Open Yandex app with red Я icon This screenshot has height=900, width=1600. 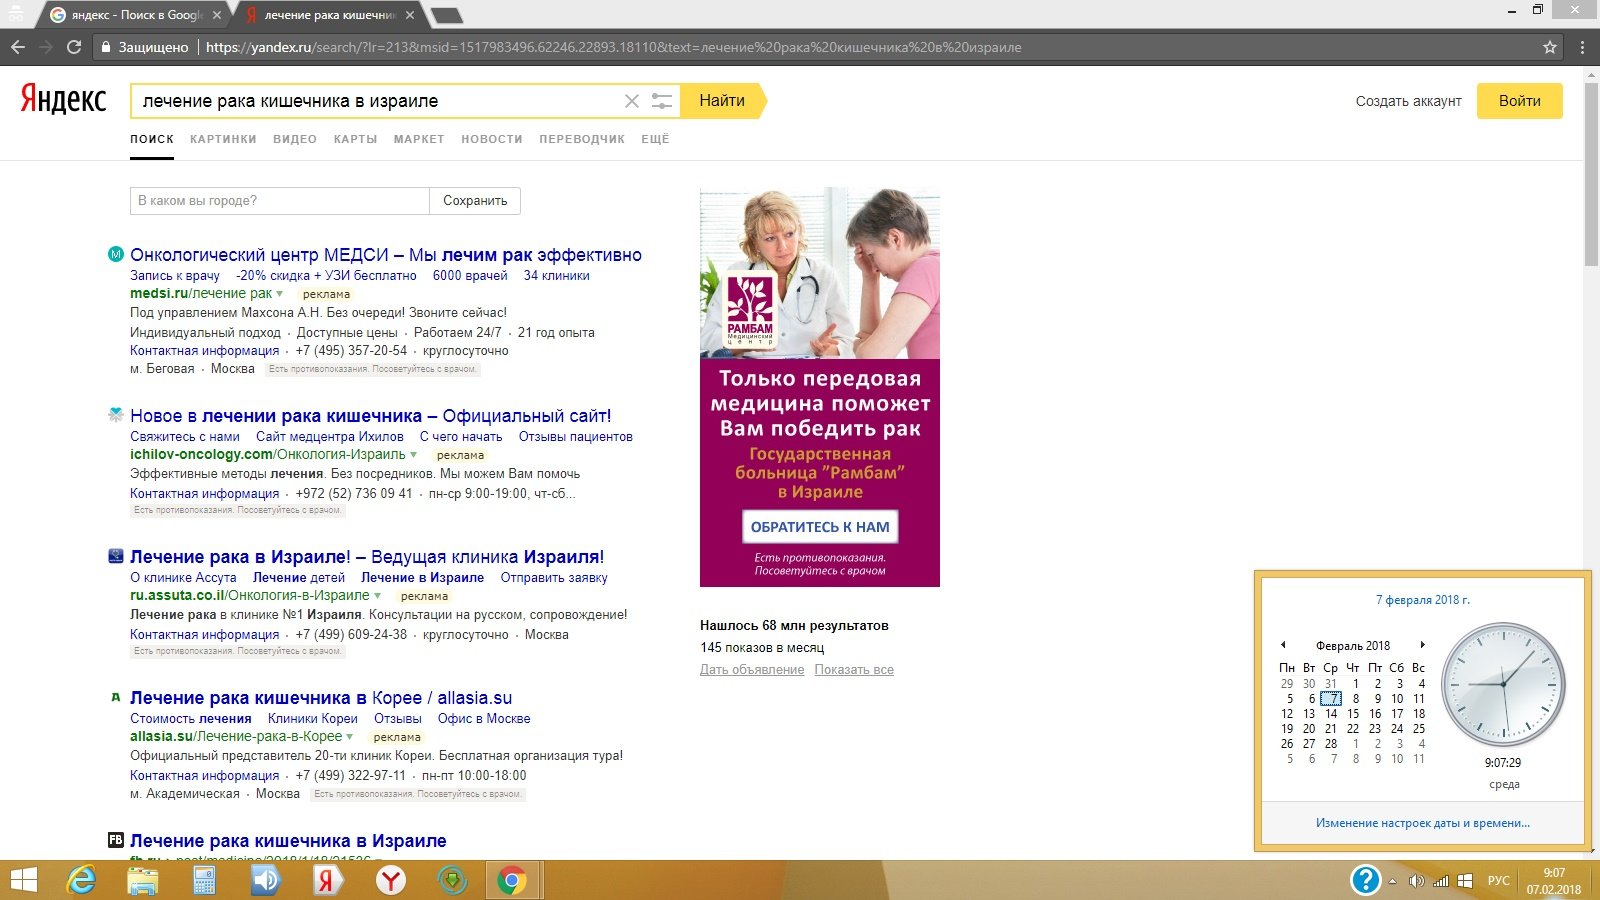[327, 881]
